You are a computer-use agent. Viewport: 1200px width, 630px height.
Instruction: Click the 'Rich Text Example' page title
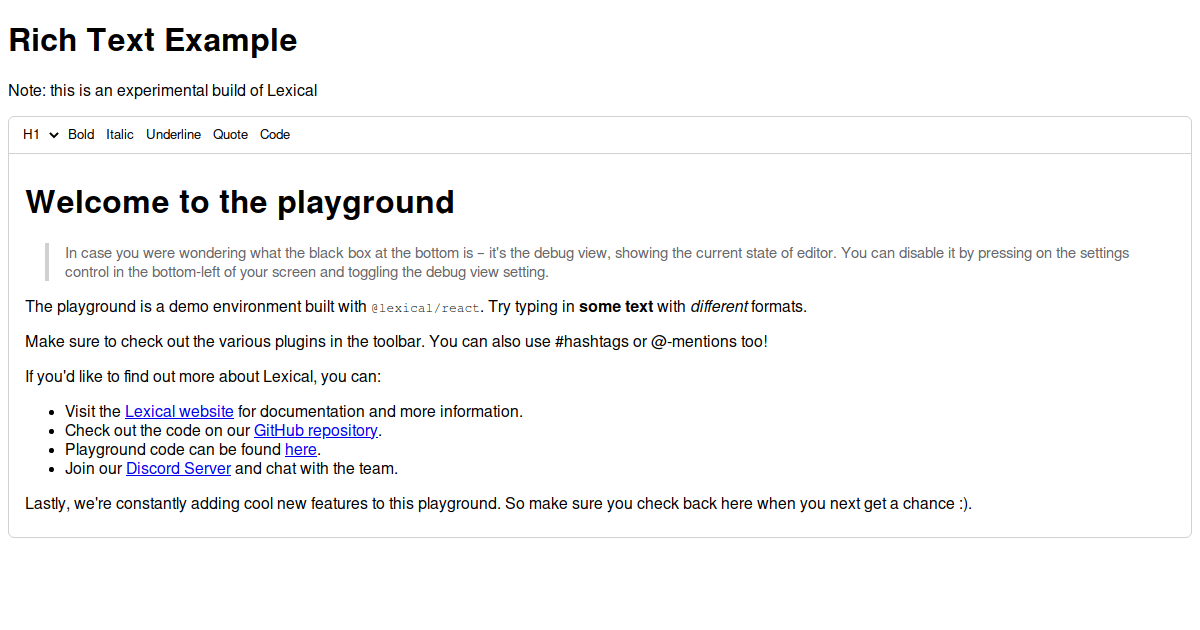tap(152, 40)
